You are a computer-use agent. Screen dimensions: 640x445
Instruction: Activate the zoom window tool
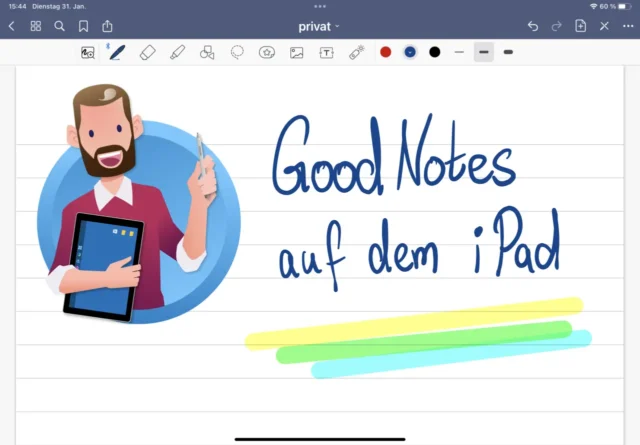tap(88, 52)
